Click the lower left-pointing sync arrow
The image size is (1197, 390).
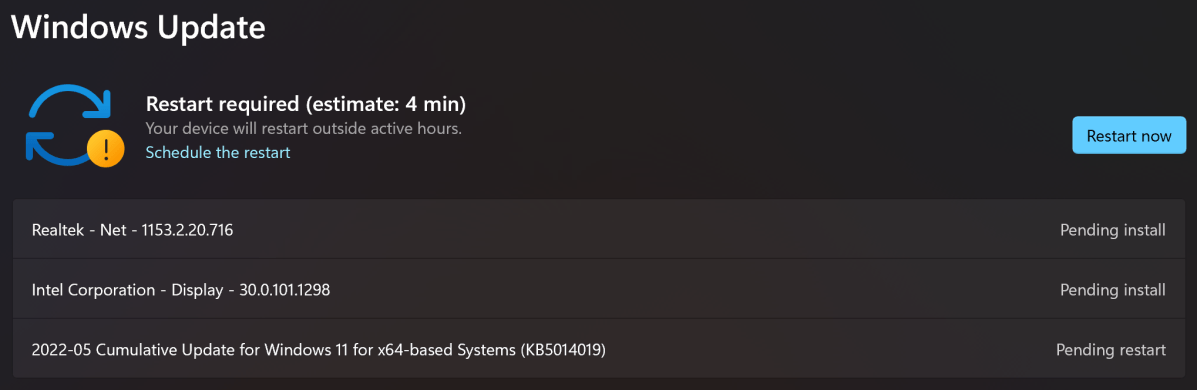pos(57,148)
